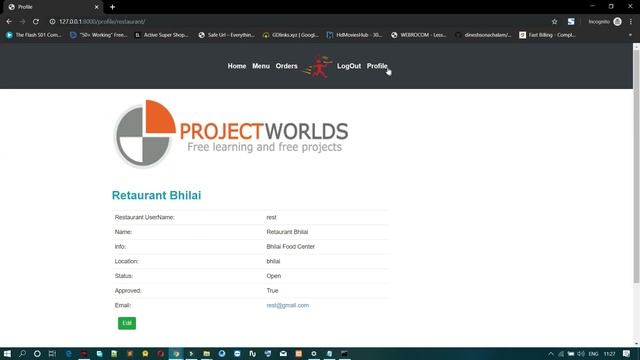Click the ProjectWorlds logo image
Screen dimensions: 640x360
pyautogui.click(x=231, y=134)
